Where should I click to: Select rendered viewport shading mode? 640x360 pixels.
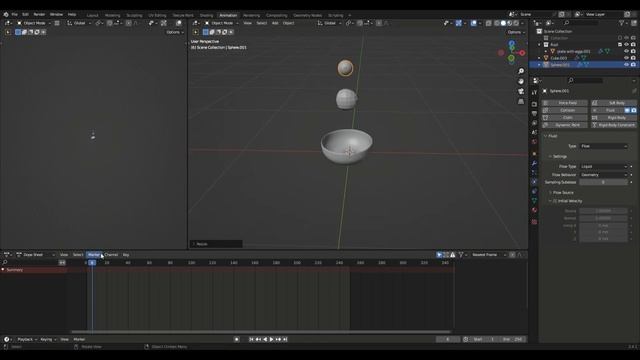click(x=516, y=23)
